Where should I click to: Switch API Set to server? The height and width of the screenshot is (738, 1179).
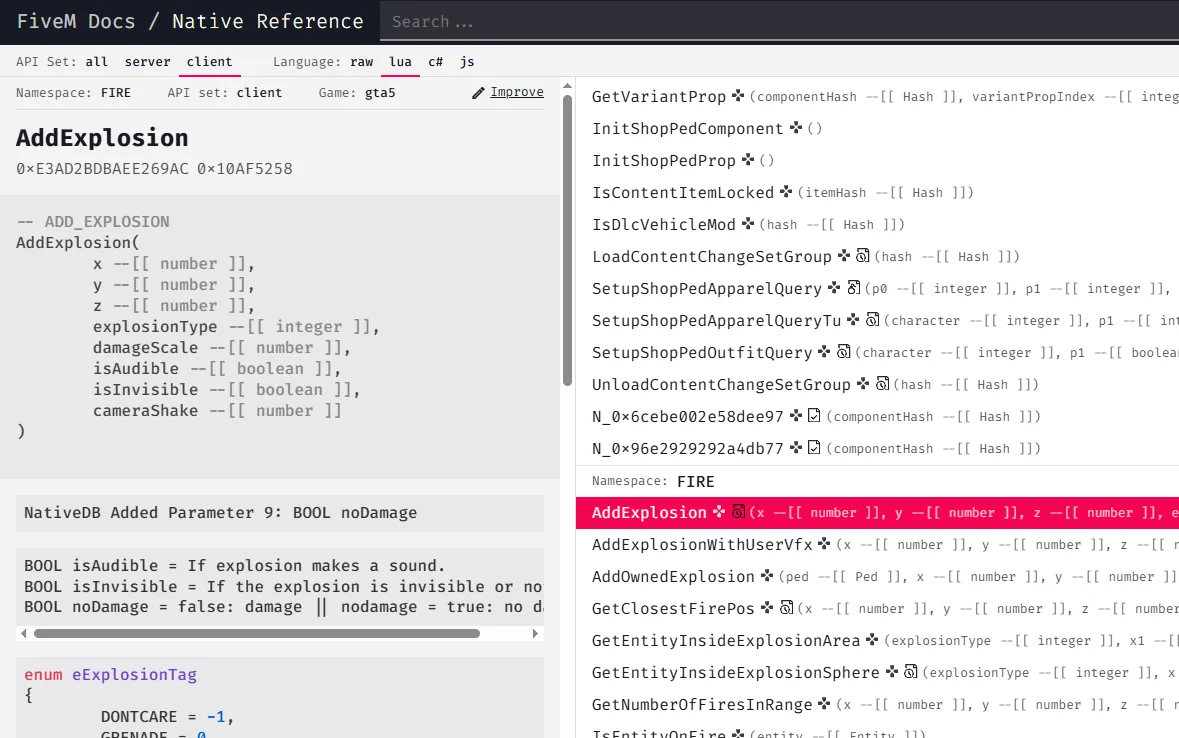coord(147,61)
